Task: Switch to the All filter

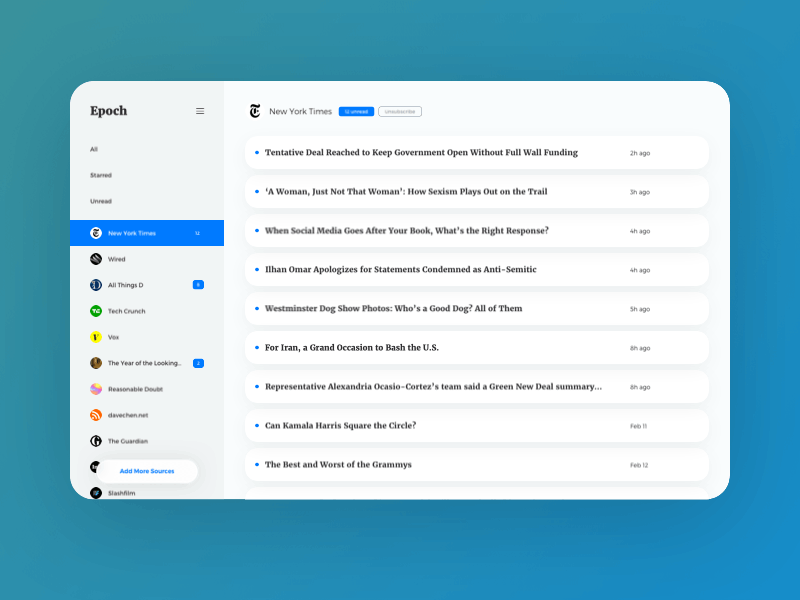Action: 93,149
